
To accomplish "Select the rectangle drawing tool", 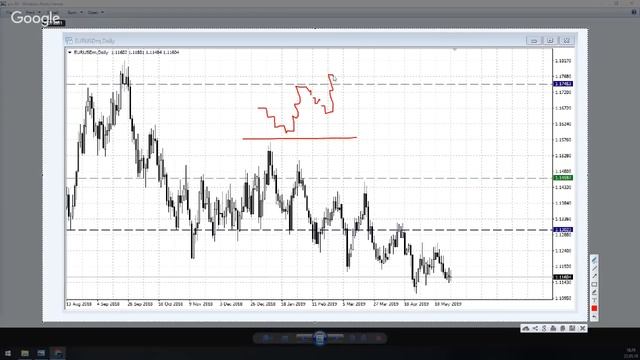I will (594, 284).
